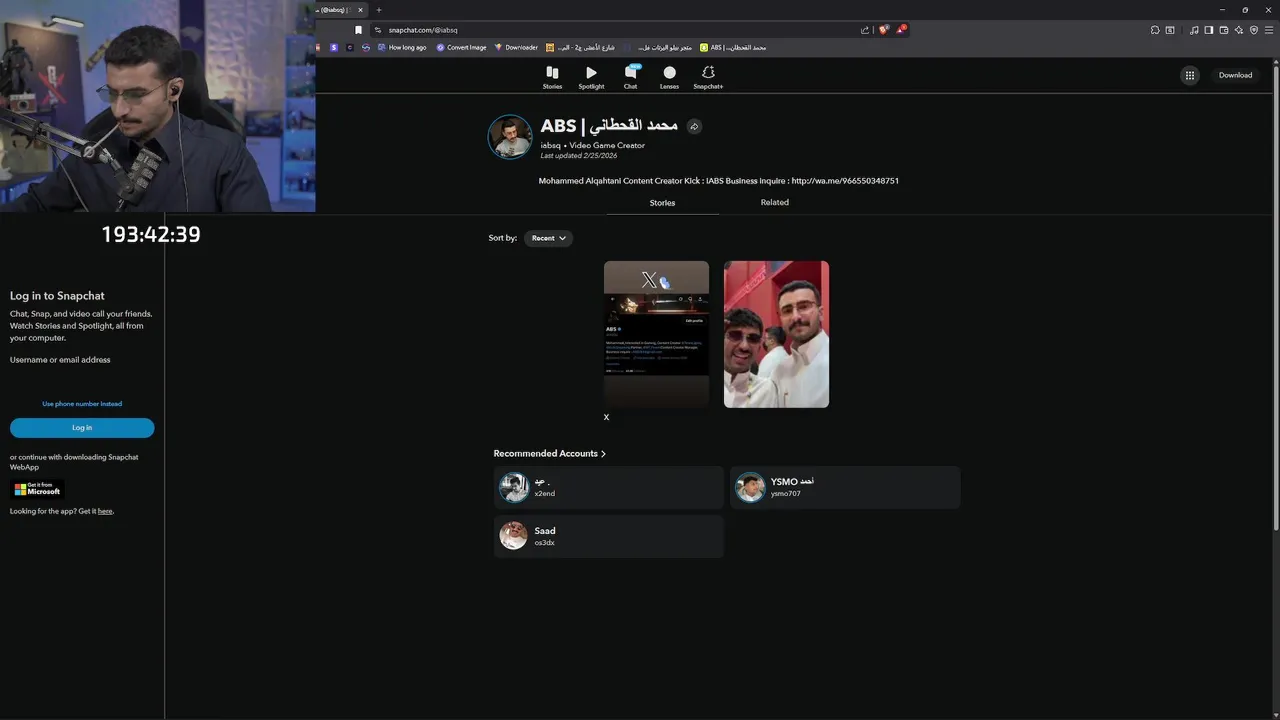This screenshot has height=720, width=1280.
Task: Open the YSMO recommended account card
Action: [x=845, y=487]
